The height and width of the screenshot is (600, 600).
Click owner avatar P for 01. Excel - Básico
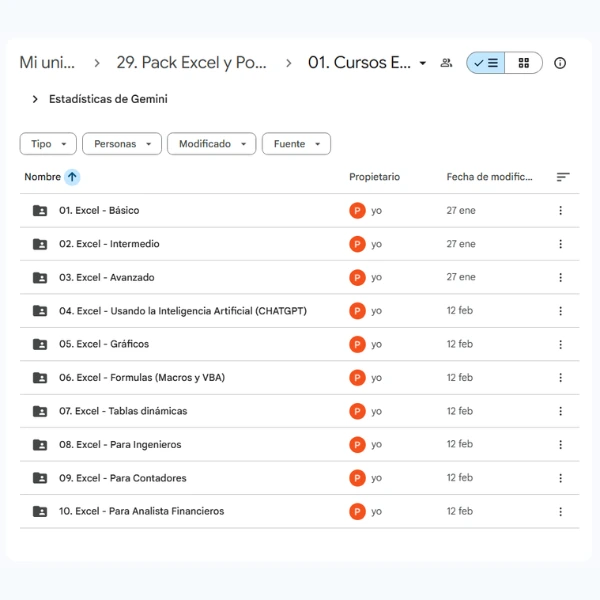(357, 210)
